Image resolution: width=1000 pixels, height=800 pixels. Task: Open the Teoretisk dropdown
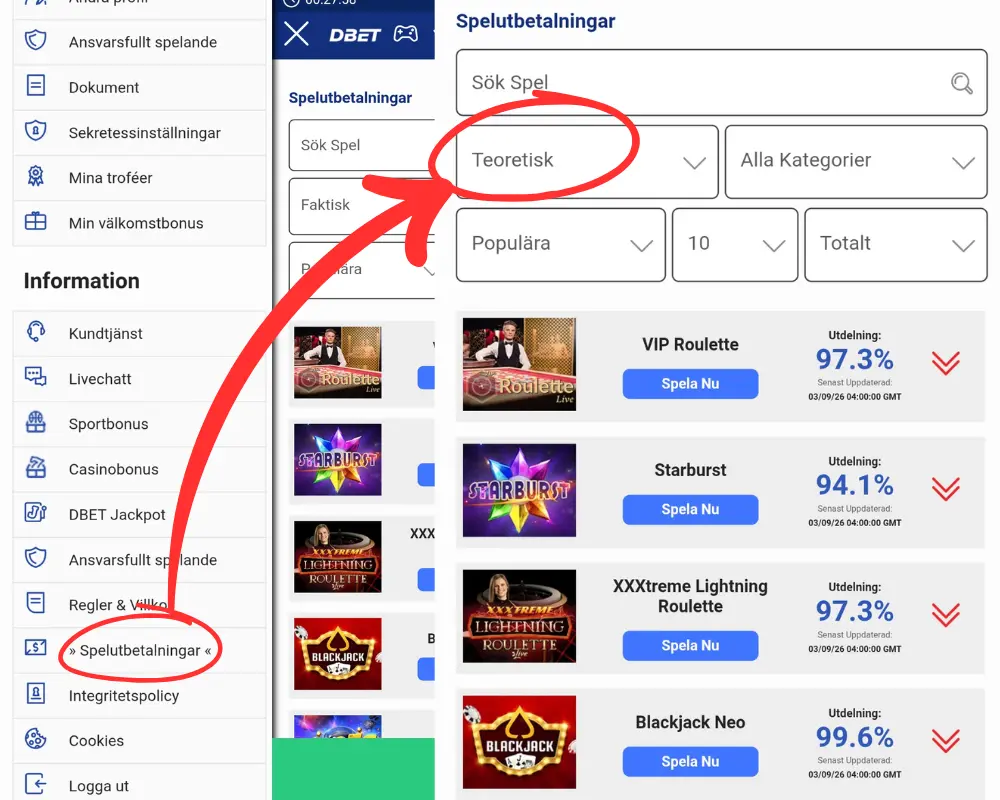pos(587,161)
